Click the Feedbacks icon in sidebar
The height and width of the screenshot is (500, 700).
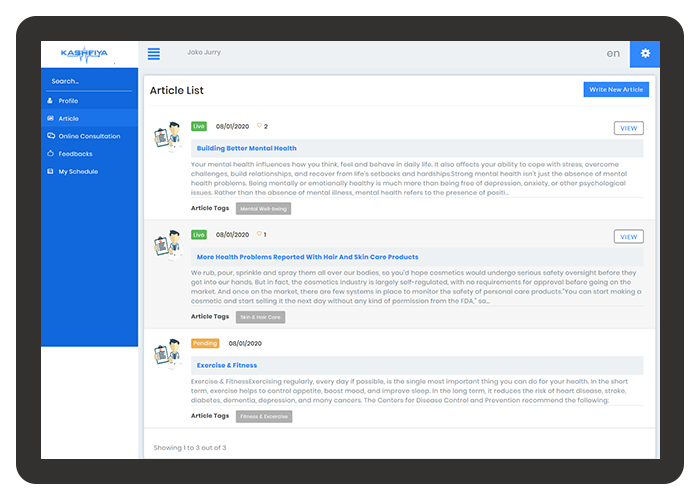pyautogui.click(x=50, y=154)
